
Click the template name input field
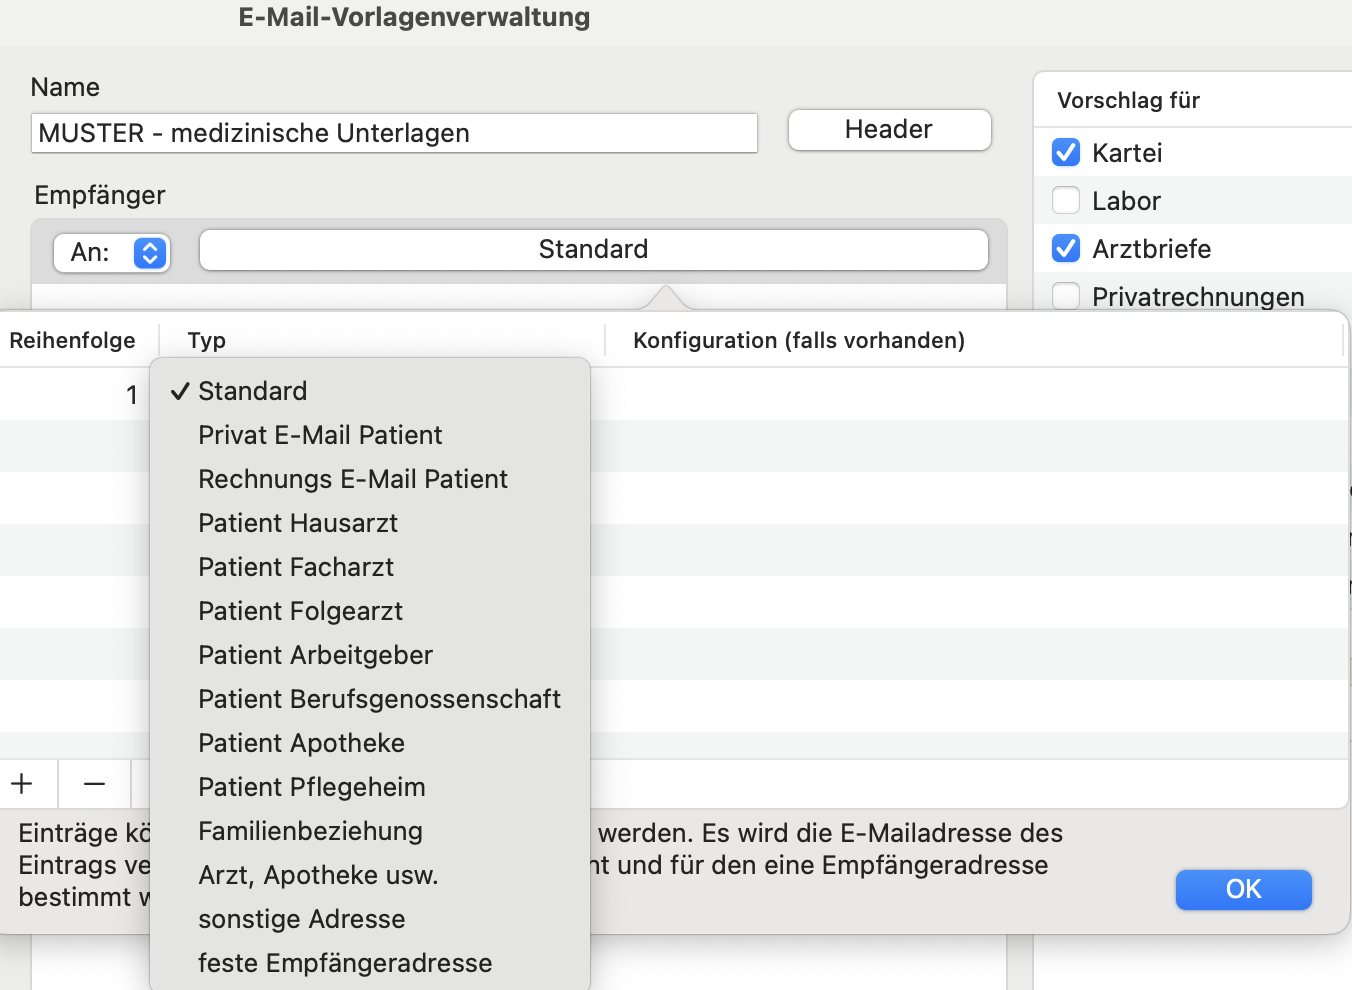pyautogui.click(x=394, y=133)
